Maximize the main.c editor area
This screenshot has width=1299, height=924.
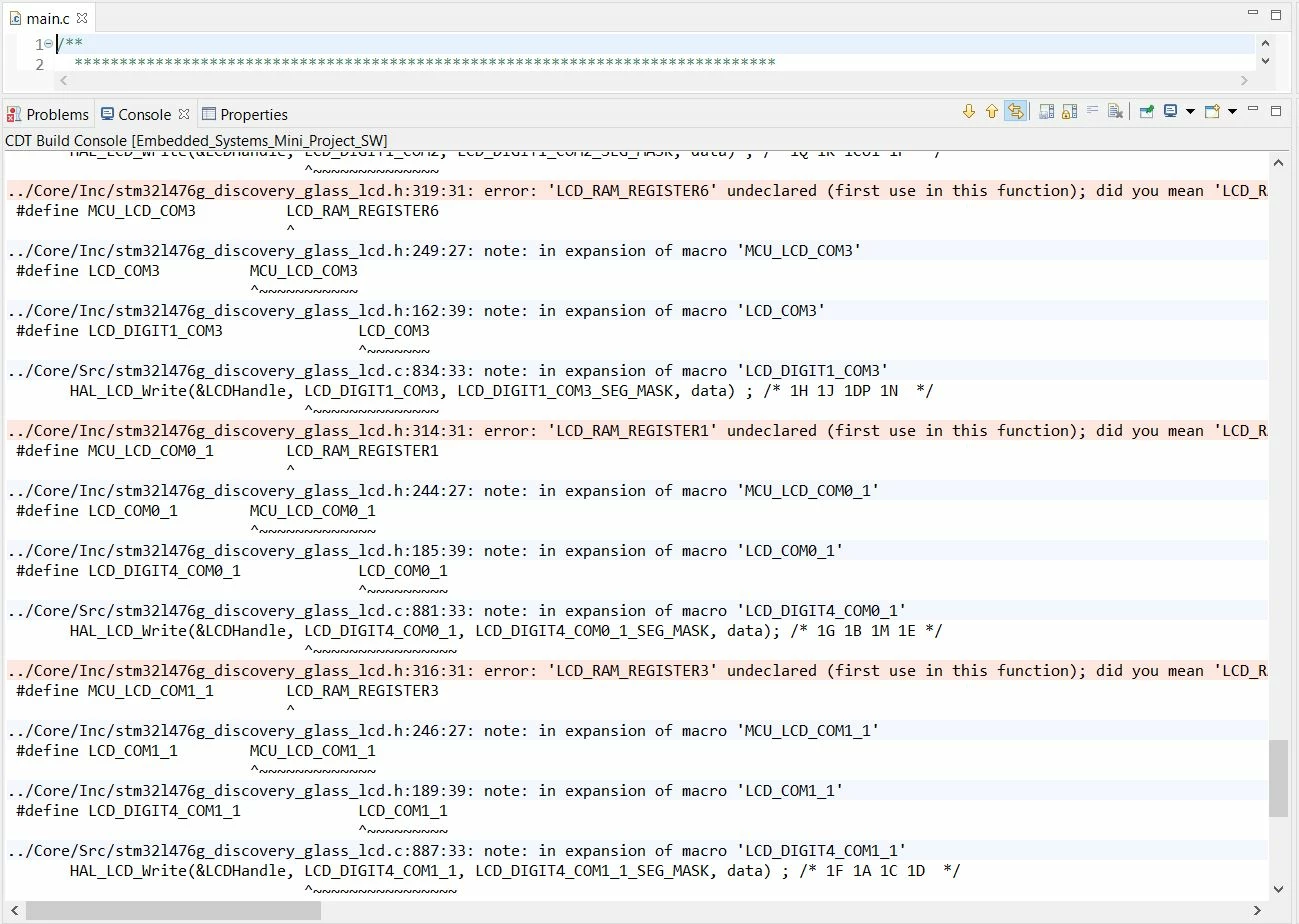(1276, 14)
